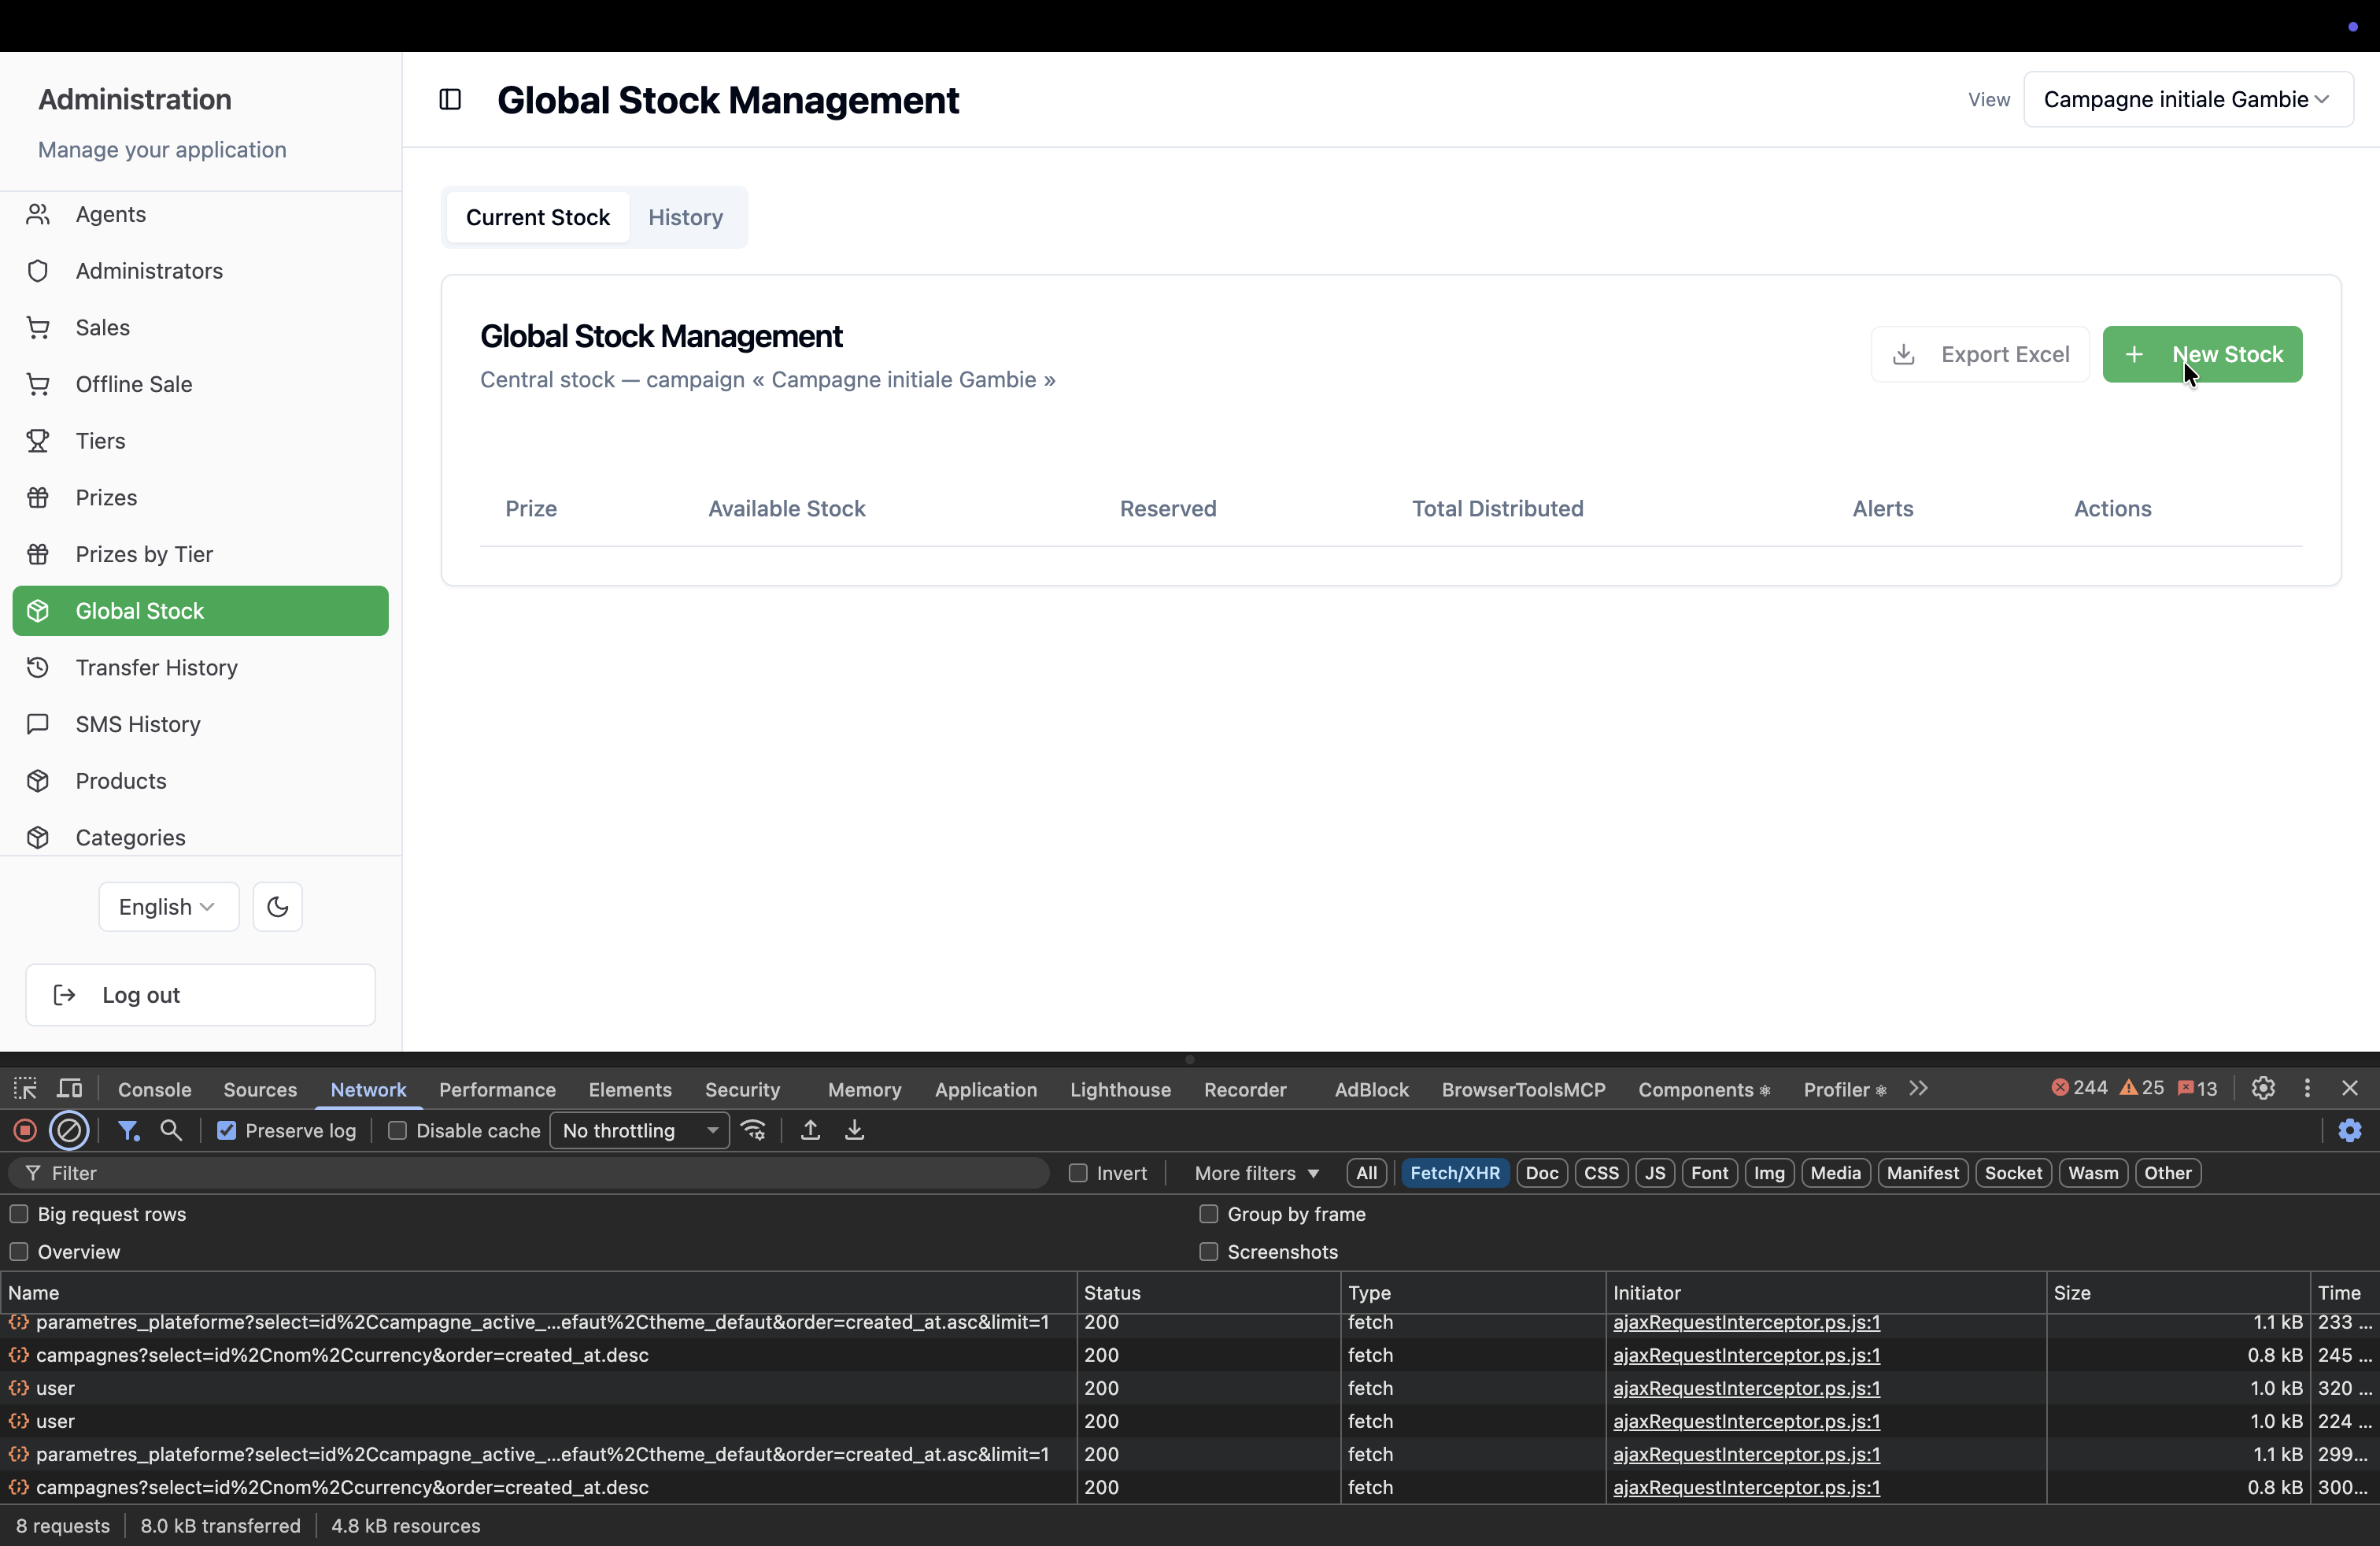Image resolution: width=2380 pixels, height=1546 pixels.
Task: Switch to Current Stock tab
Action: pos(538,217)
